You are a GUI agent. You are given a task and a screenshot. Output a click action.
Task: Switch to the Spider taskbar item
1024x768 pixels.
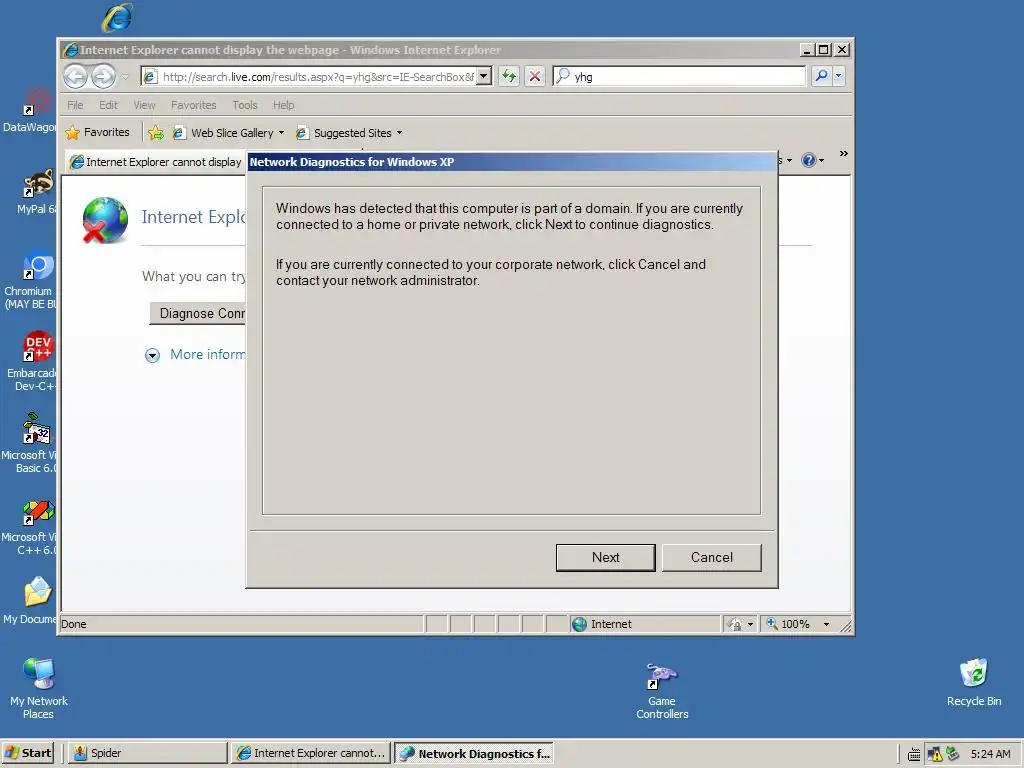click(148, 753)
